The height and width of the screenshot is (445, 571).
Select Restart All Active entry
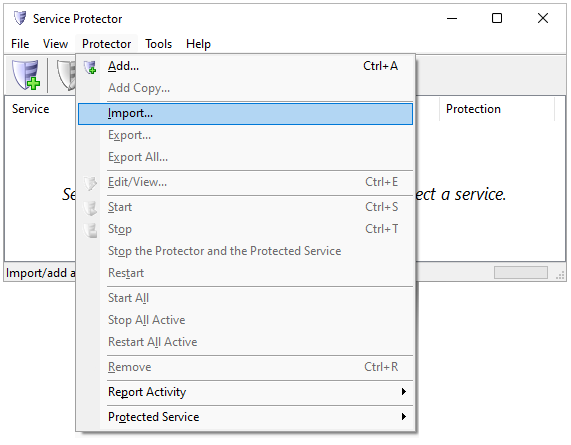[245, 342]
